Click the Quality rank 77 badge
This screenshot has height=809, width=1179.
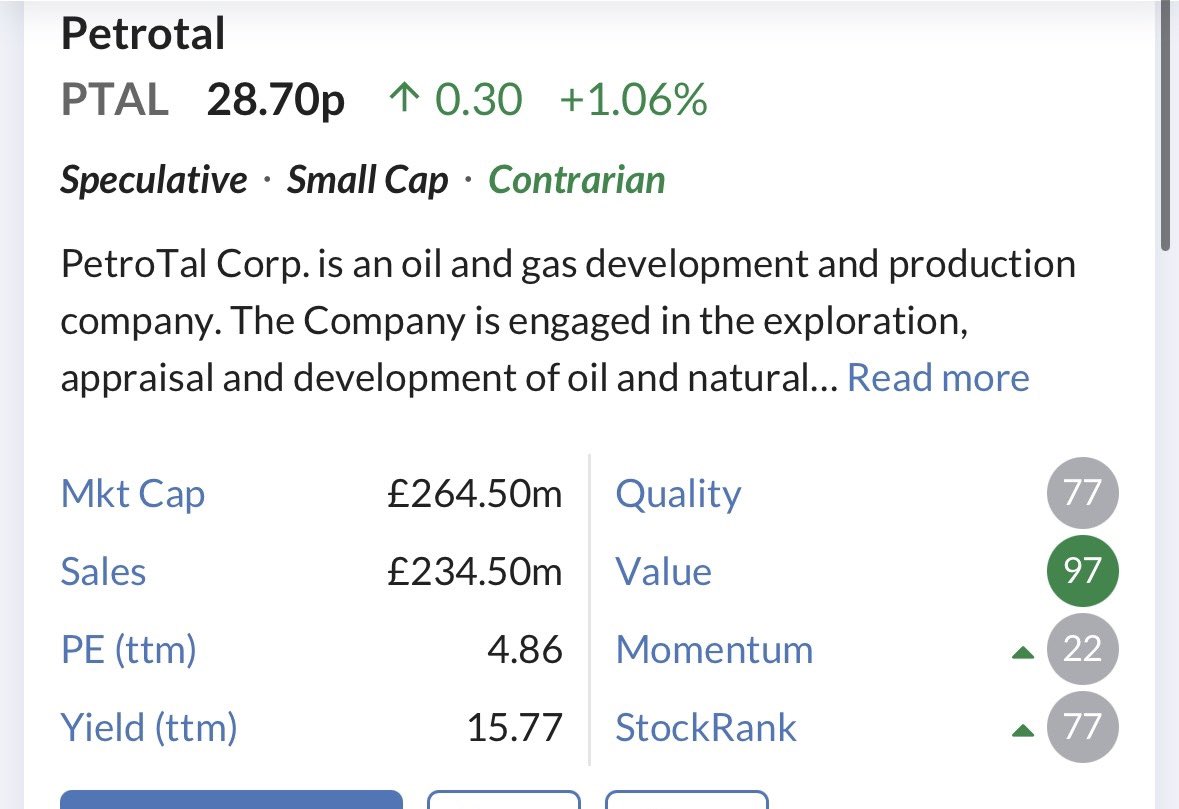tap(1082, 493)
